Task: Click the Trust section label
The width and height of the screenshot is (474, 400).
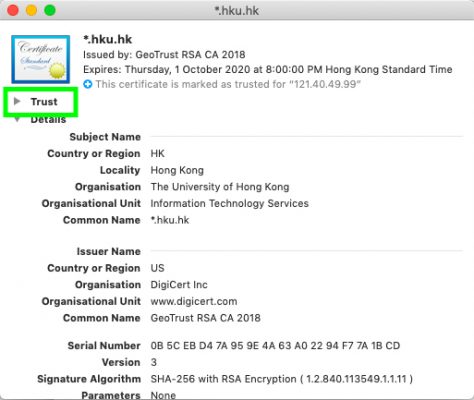Action: [x=44, y=101]
